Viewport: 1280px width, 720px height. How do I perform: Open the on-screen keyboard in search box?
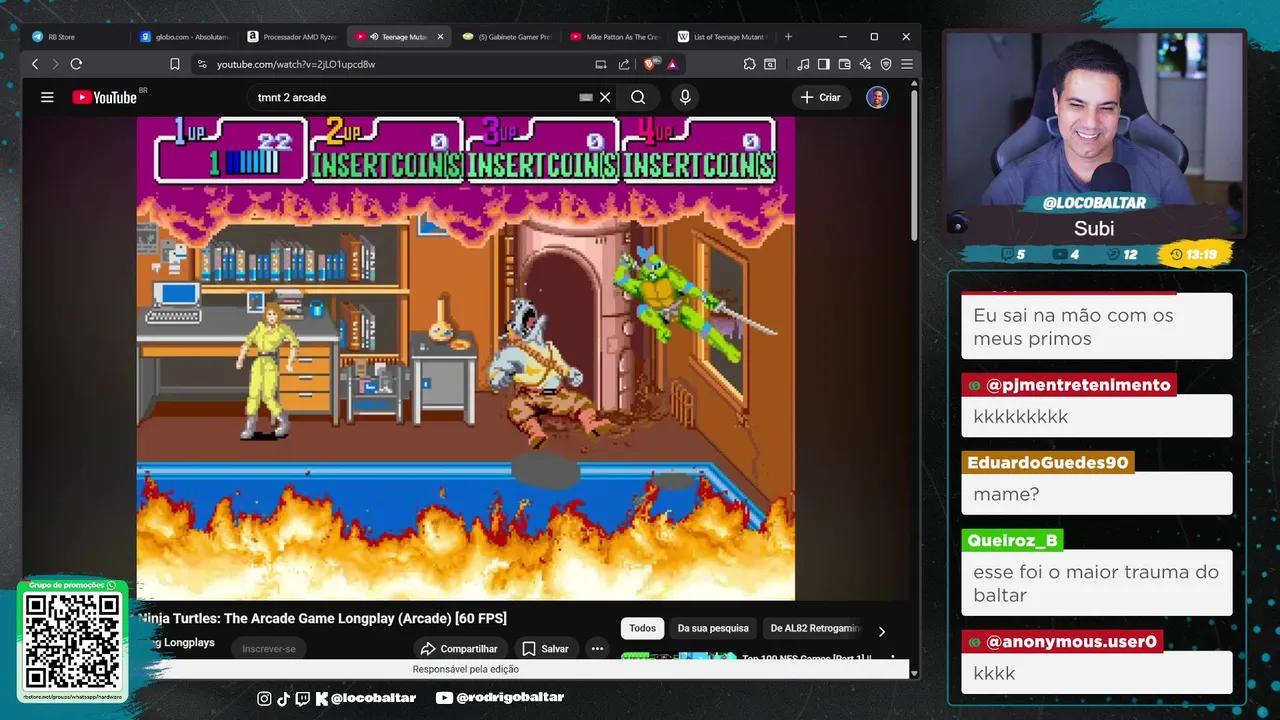click(x=586, y=97)
